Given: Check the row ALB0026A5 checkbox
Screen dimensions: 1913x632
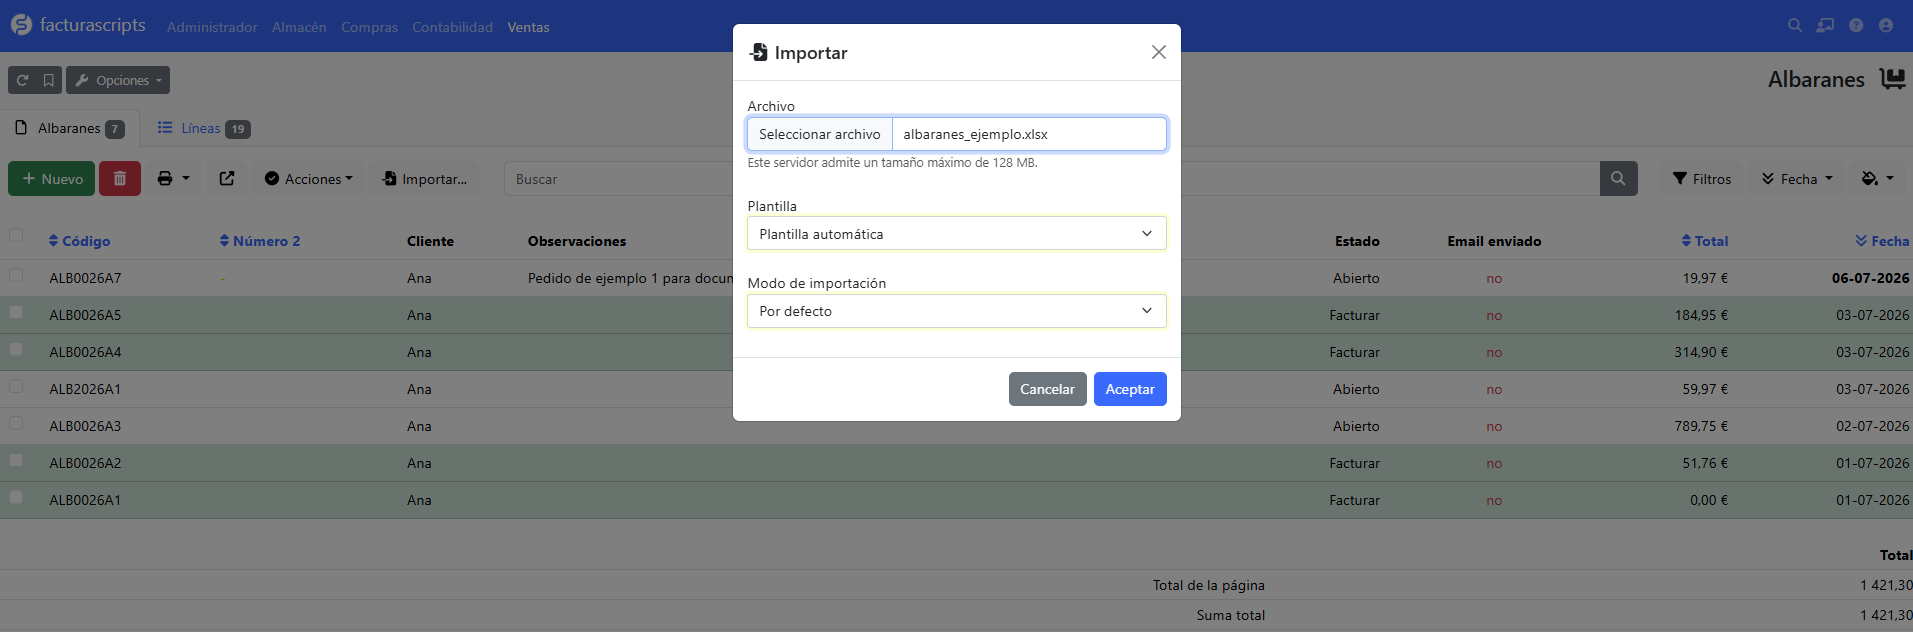Looking at the screenshot, I should tap(16, 312).
